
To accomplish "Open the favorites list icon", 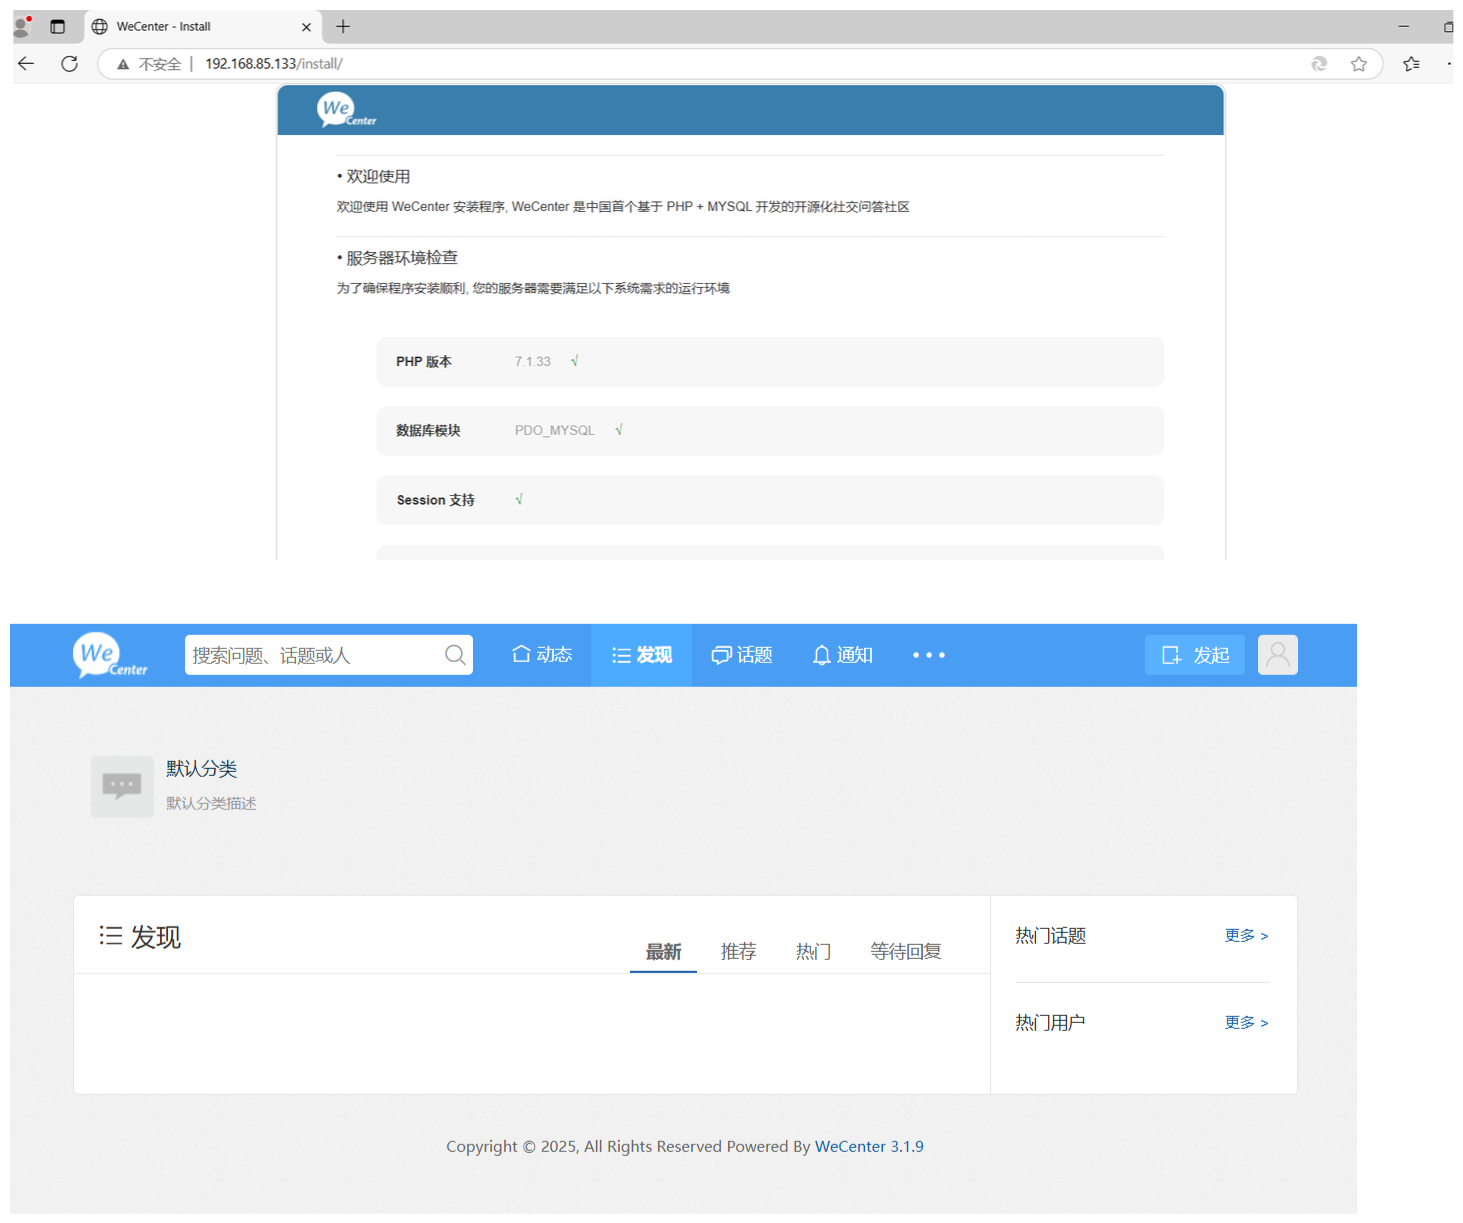I will [x=1411, y=64].
